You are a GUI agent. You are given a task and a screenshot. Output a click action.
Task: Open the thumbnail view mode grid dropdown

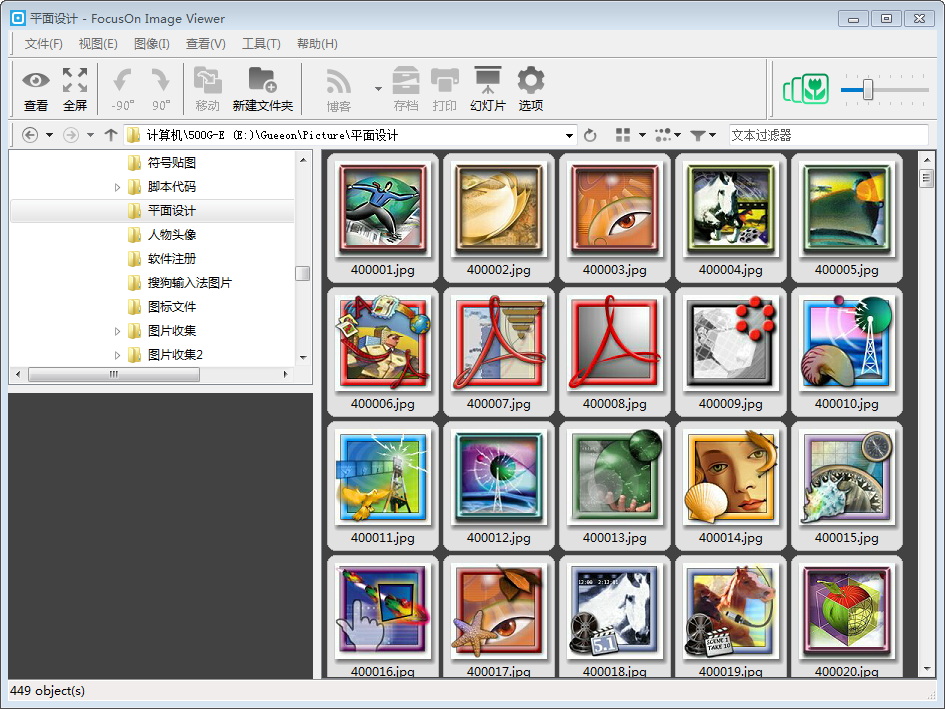(628, 135)
